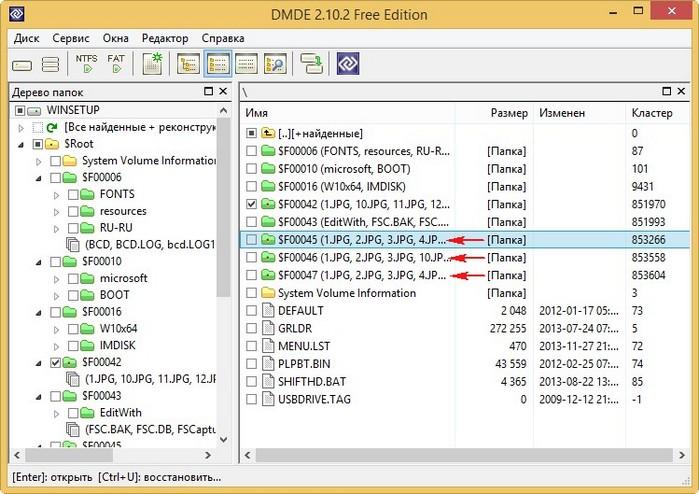
Task: Open the Редактор menu
Action: (165, 38)
